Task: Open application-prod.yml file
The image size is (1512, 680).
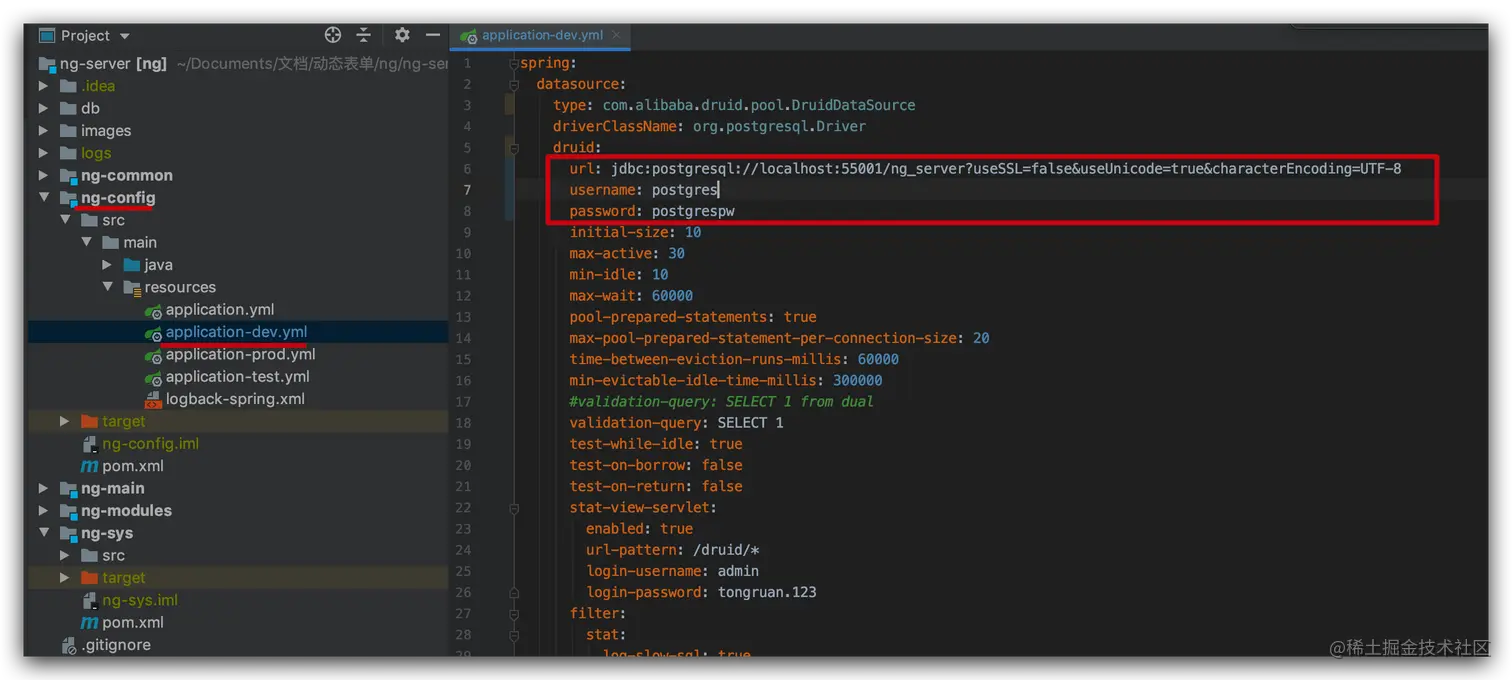Action: [x=241, y=354]
